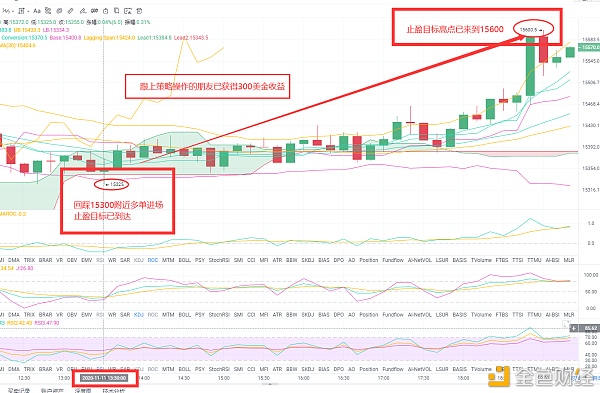Select MTM in the bottom RSI pane row
600x393 pixels.
click(x=168, y=369)
